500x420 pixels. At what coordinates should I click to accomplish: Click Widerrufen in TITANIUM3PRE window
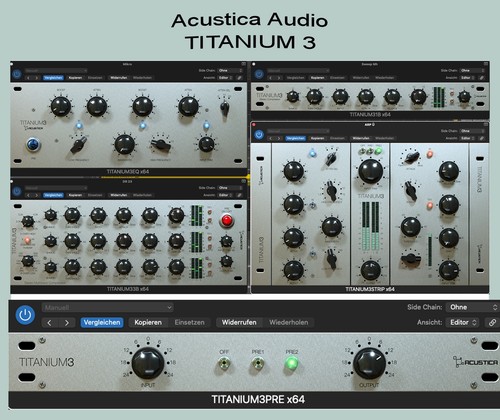click(x=239, y=322)
